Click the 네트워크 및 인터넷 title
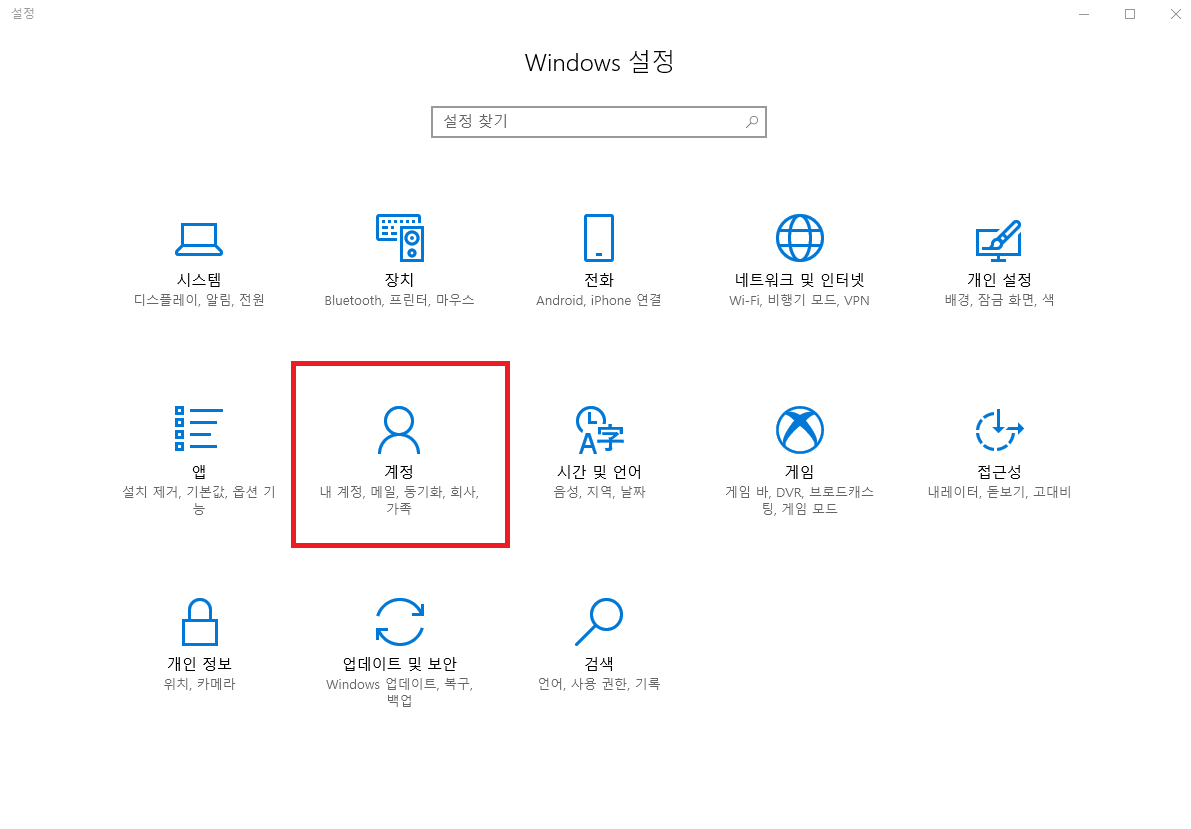This screenshot has width=1191, height=829. click(x=800, y=280)
